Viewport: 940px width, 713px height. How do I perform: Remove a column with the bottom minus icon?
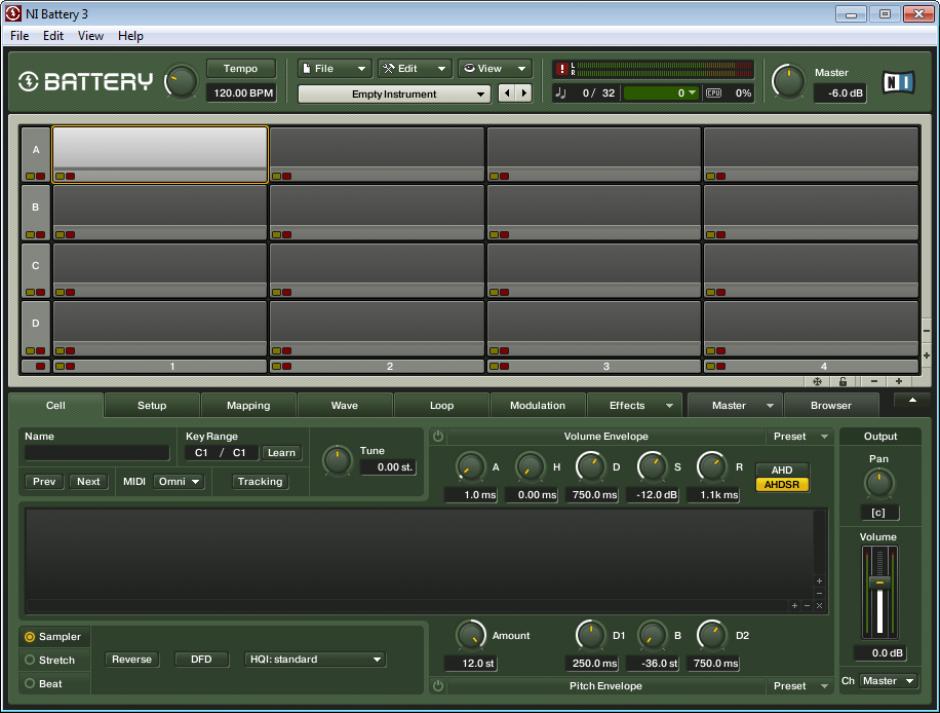coord(874,381)
